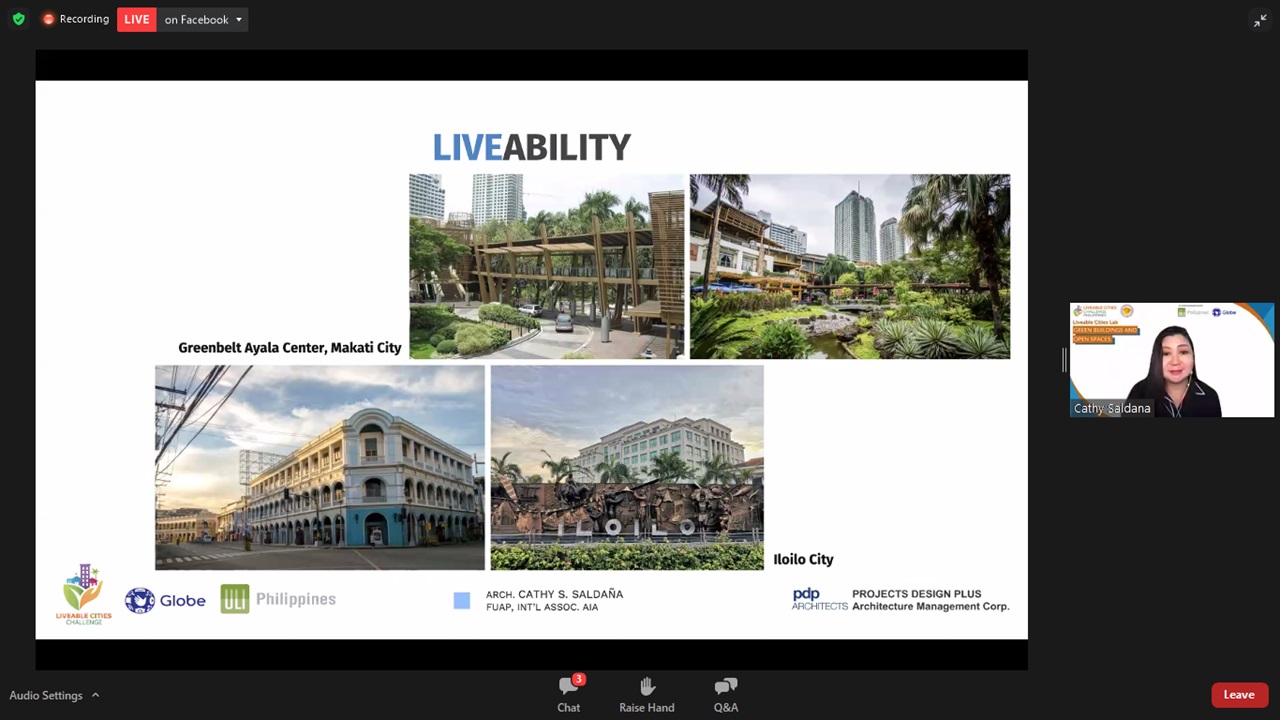Click the red LIVE badge
This screenshot has height=720, width=1280.
(137, 19)
